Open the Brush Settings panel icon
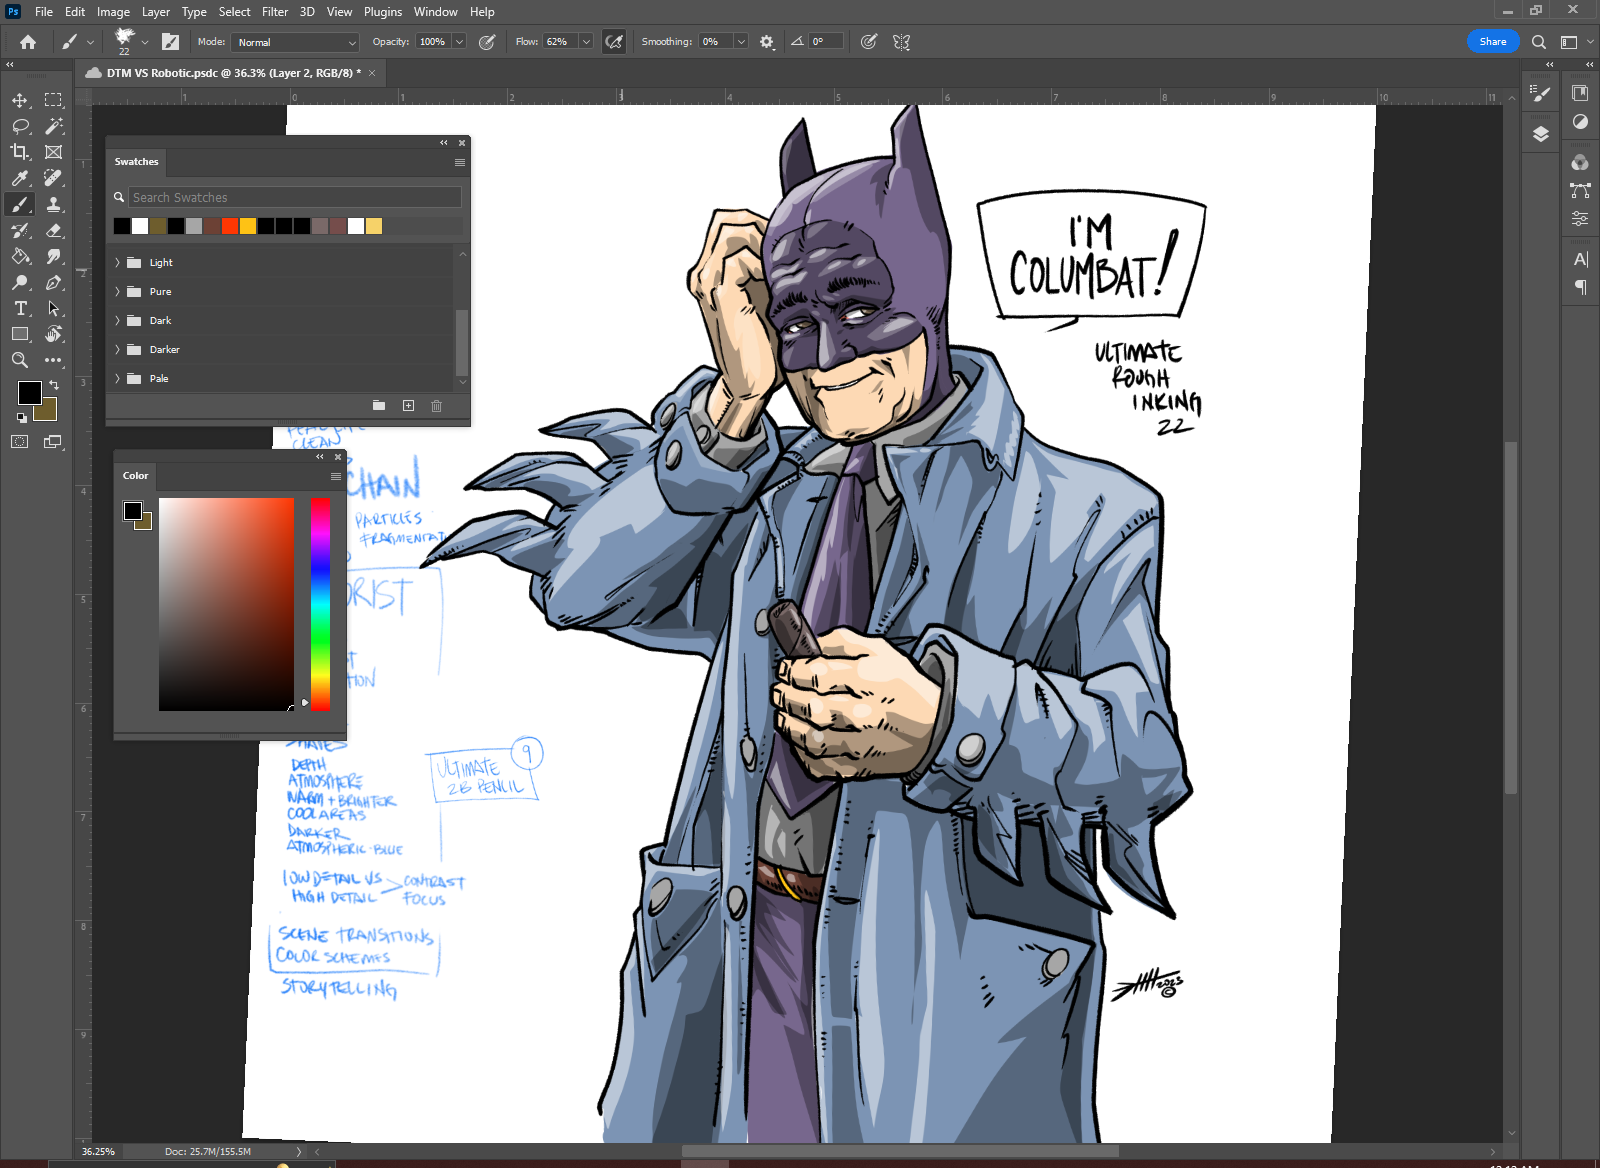Image resolution: width=1600 pixels, height=1168 pixels. [1541, 93]
